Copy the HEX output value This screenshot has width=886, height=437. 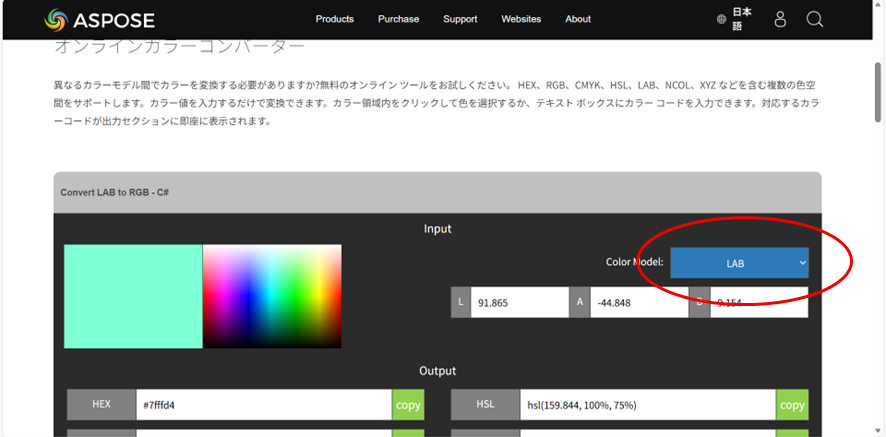408,405
